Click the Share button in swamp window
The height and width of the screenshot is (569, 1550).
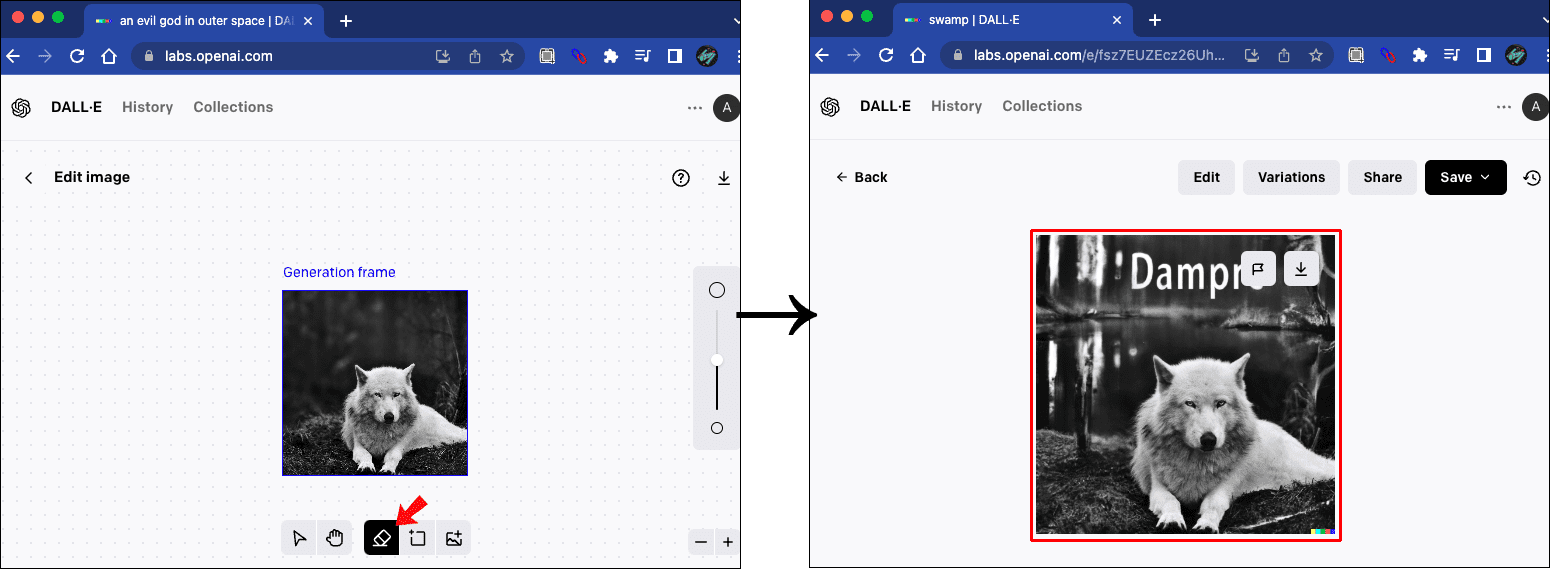[1382, 177]
